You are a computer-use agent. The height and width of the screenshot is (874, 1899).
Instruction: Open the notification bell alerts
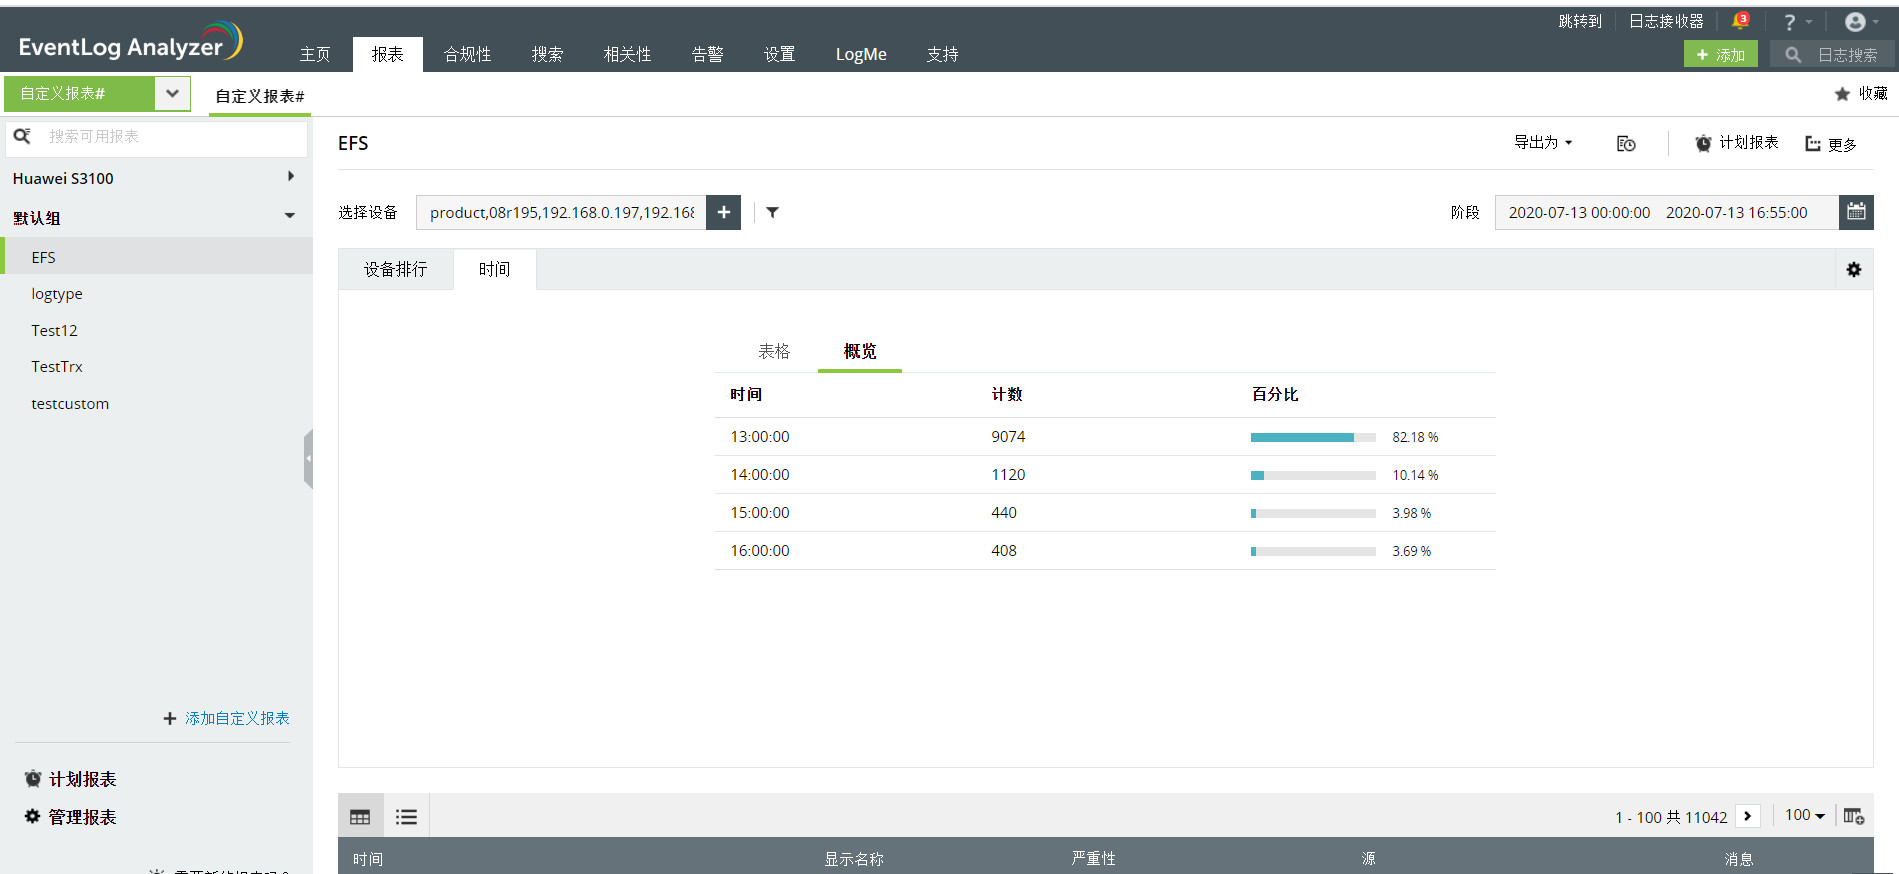pyautogui.click(x=1740, y=21)
